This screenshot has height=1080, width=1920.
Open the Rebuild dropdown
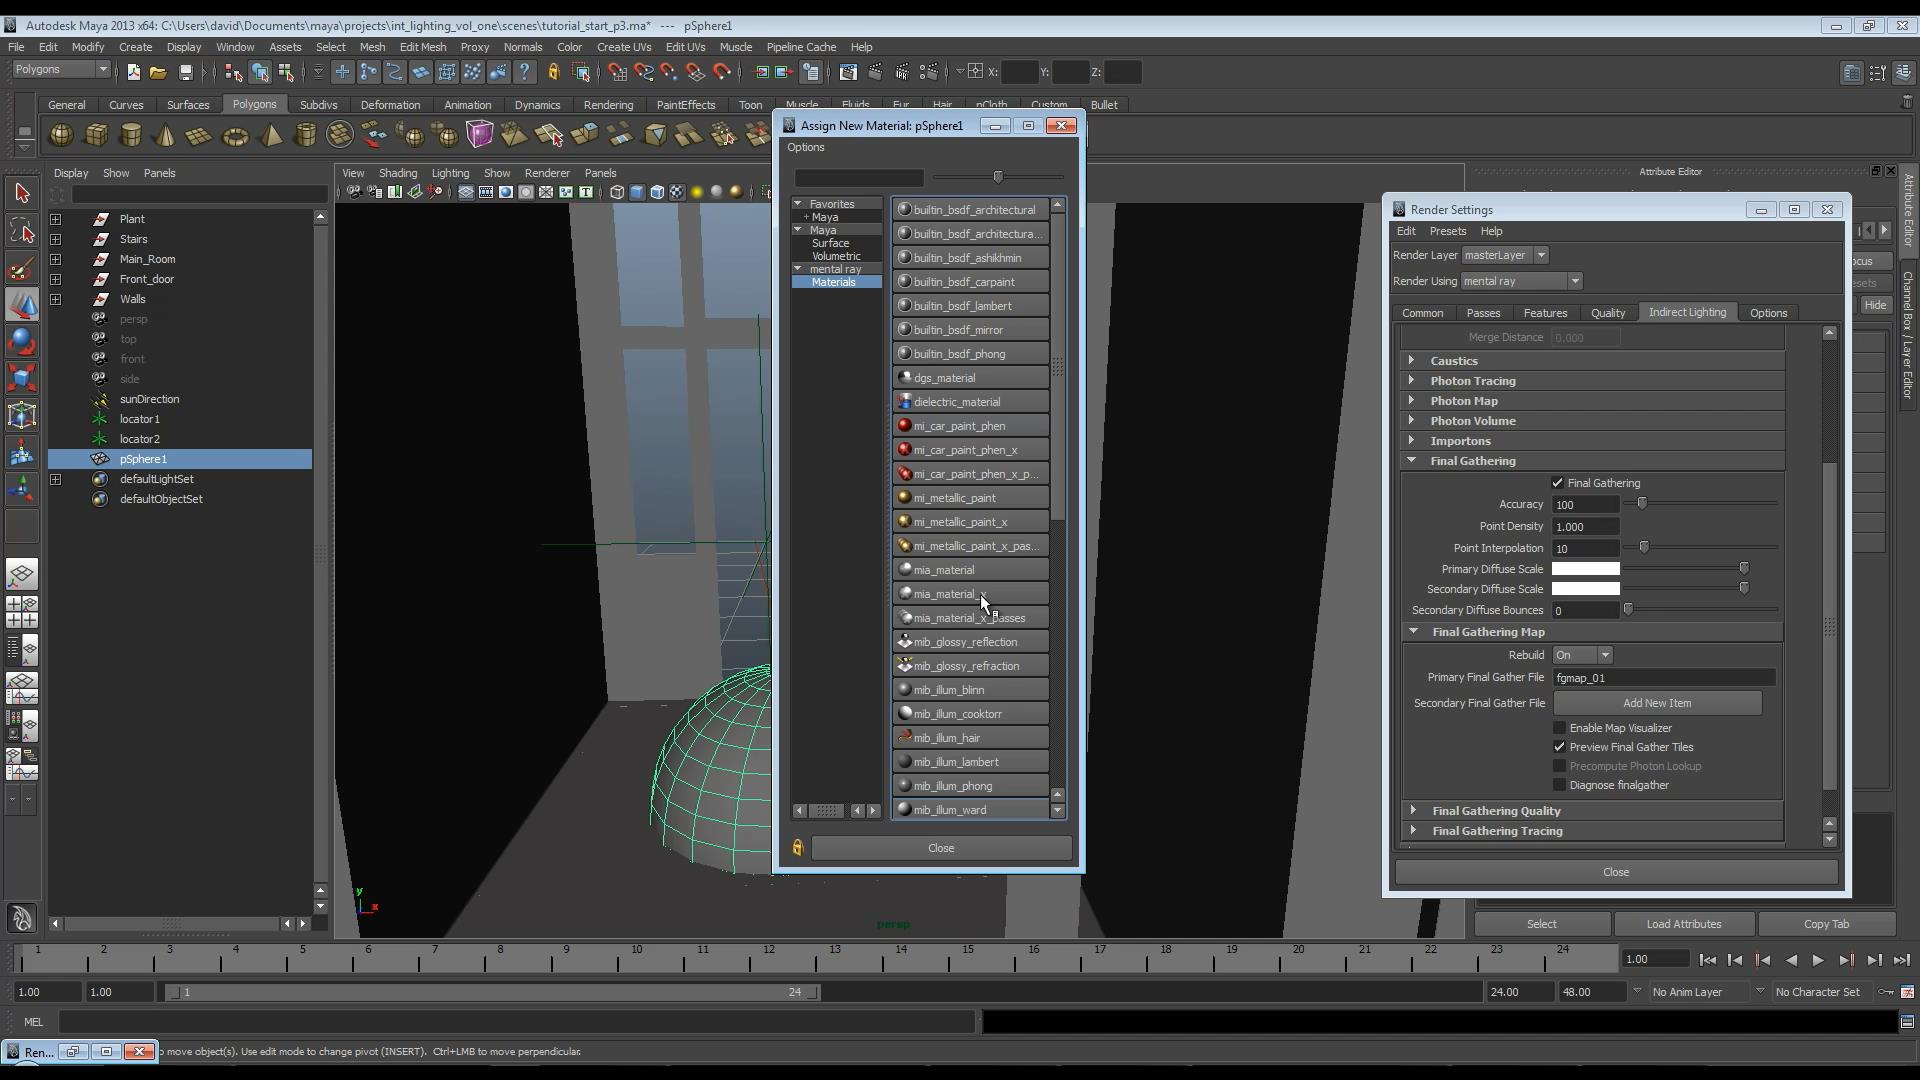tap(1582, 655)
